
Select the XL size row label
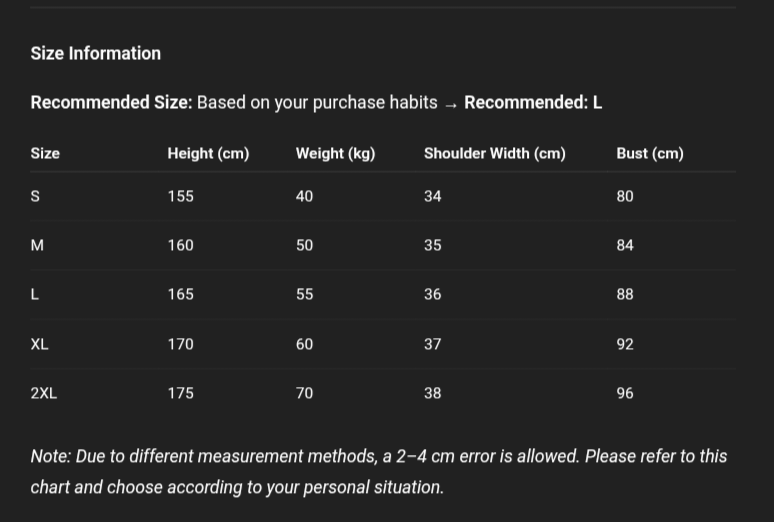click(x=39, y=345)
